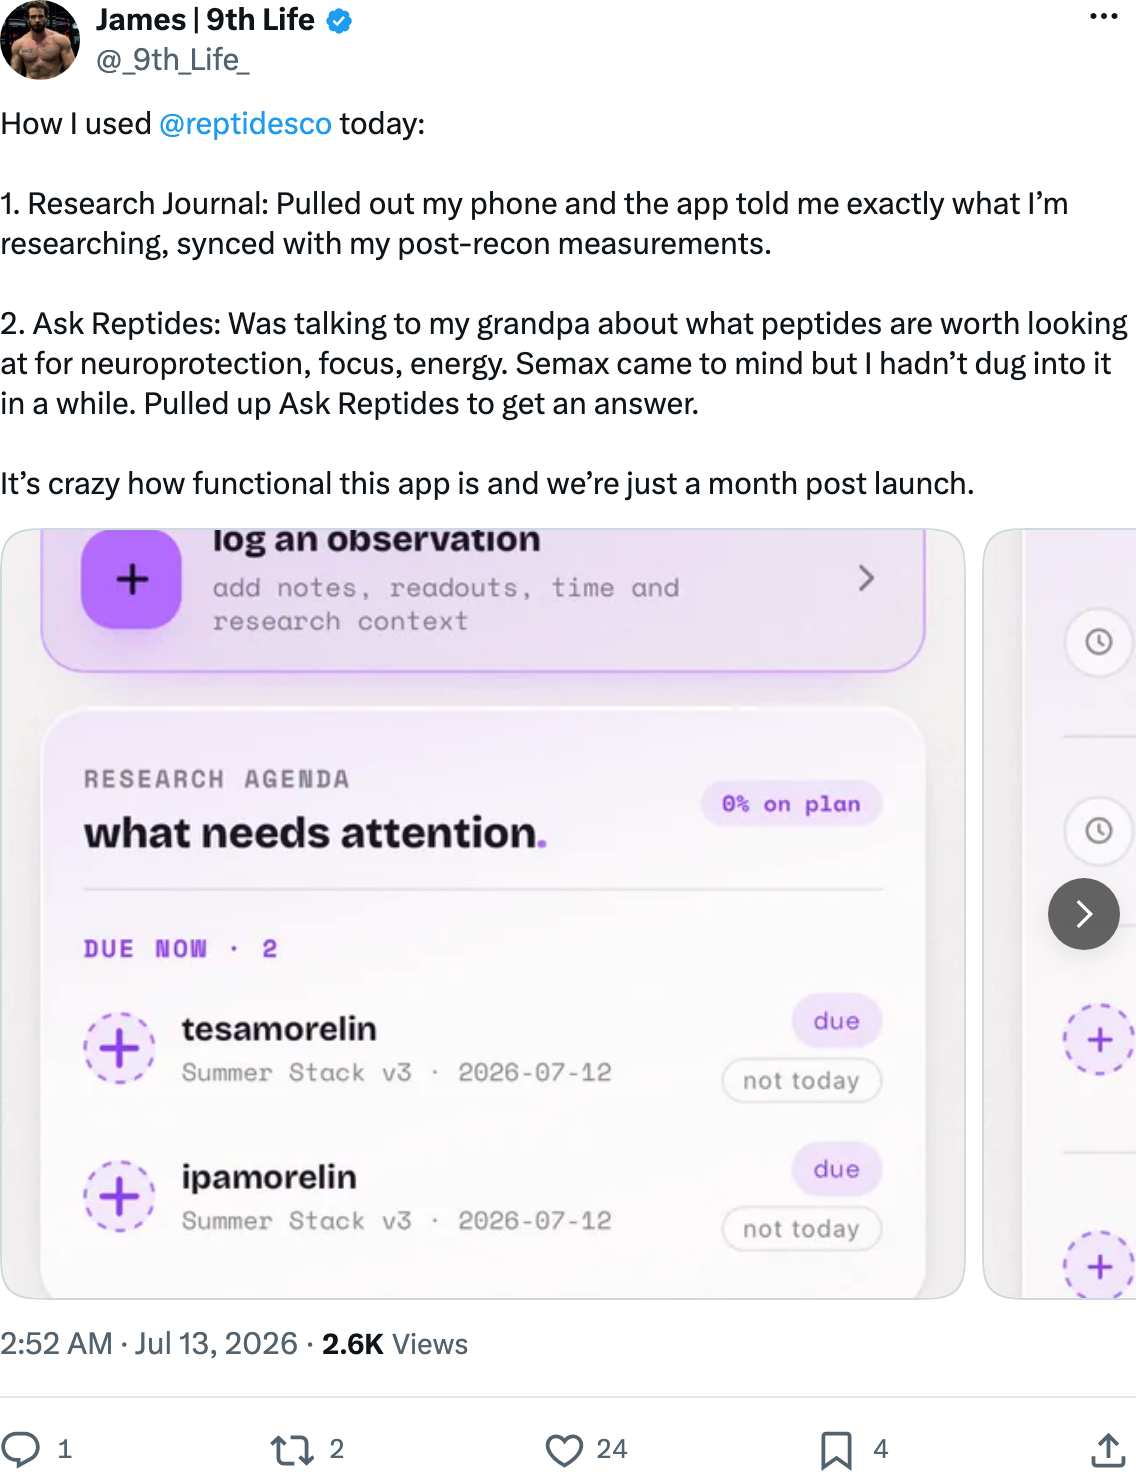Open the first app screenshot image
Image resolution: width=1136 pixels, height=1472 pixels.
[x=483, y=914]
